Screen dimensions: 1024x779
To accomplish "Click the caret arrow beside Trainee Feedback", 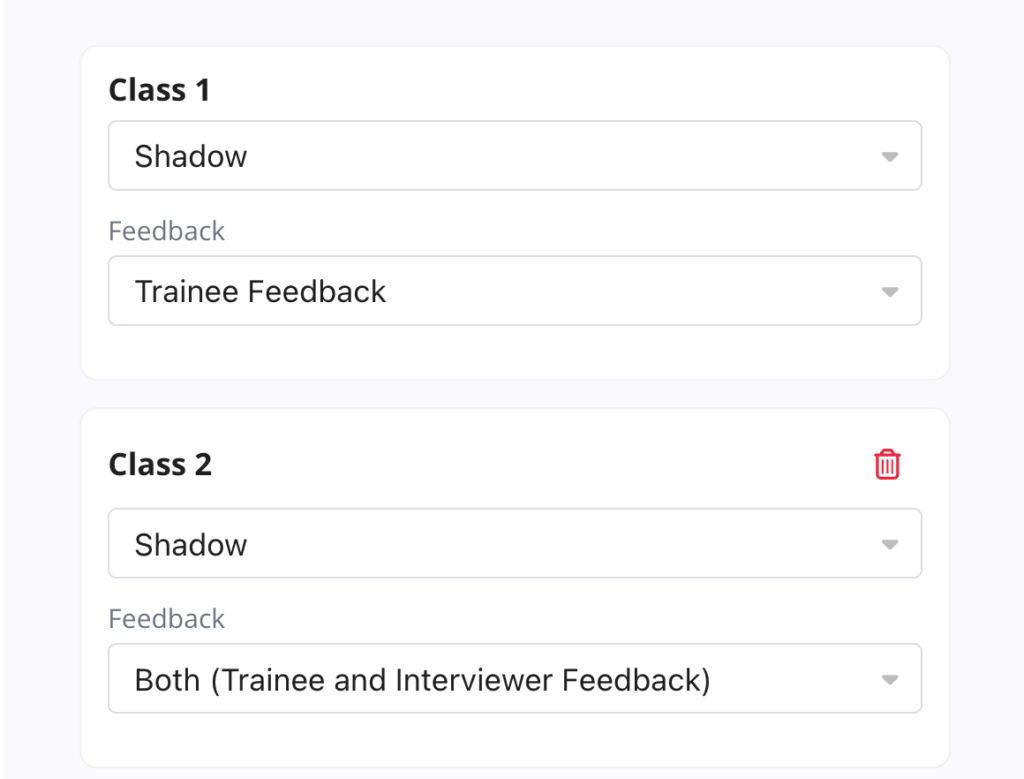I will coord(889,292).
